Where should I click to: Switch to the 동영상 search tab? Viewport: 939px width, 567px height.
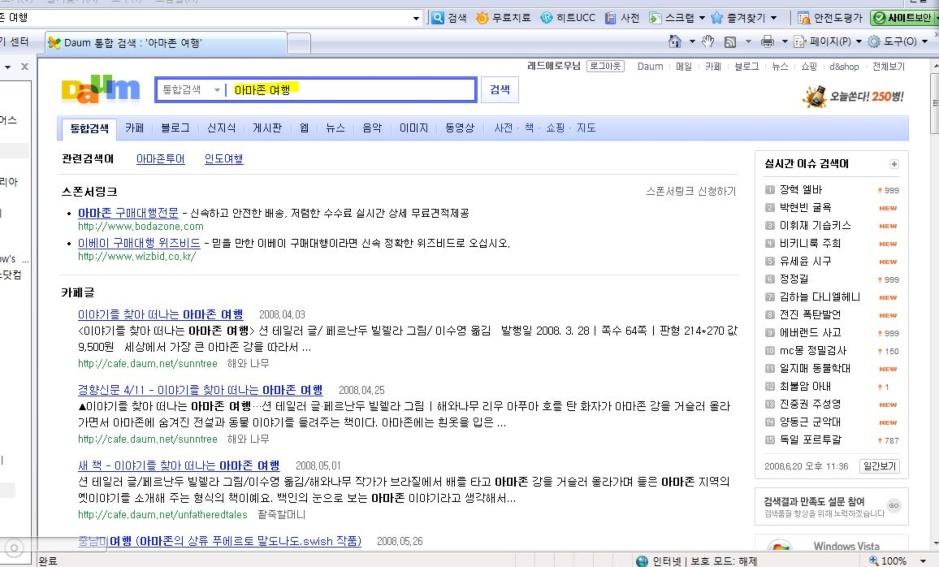459,128
